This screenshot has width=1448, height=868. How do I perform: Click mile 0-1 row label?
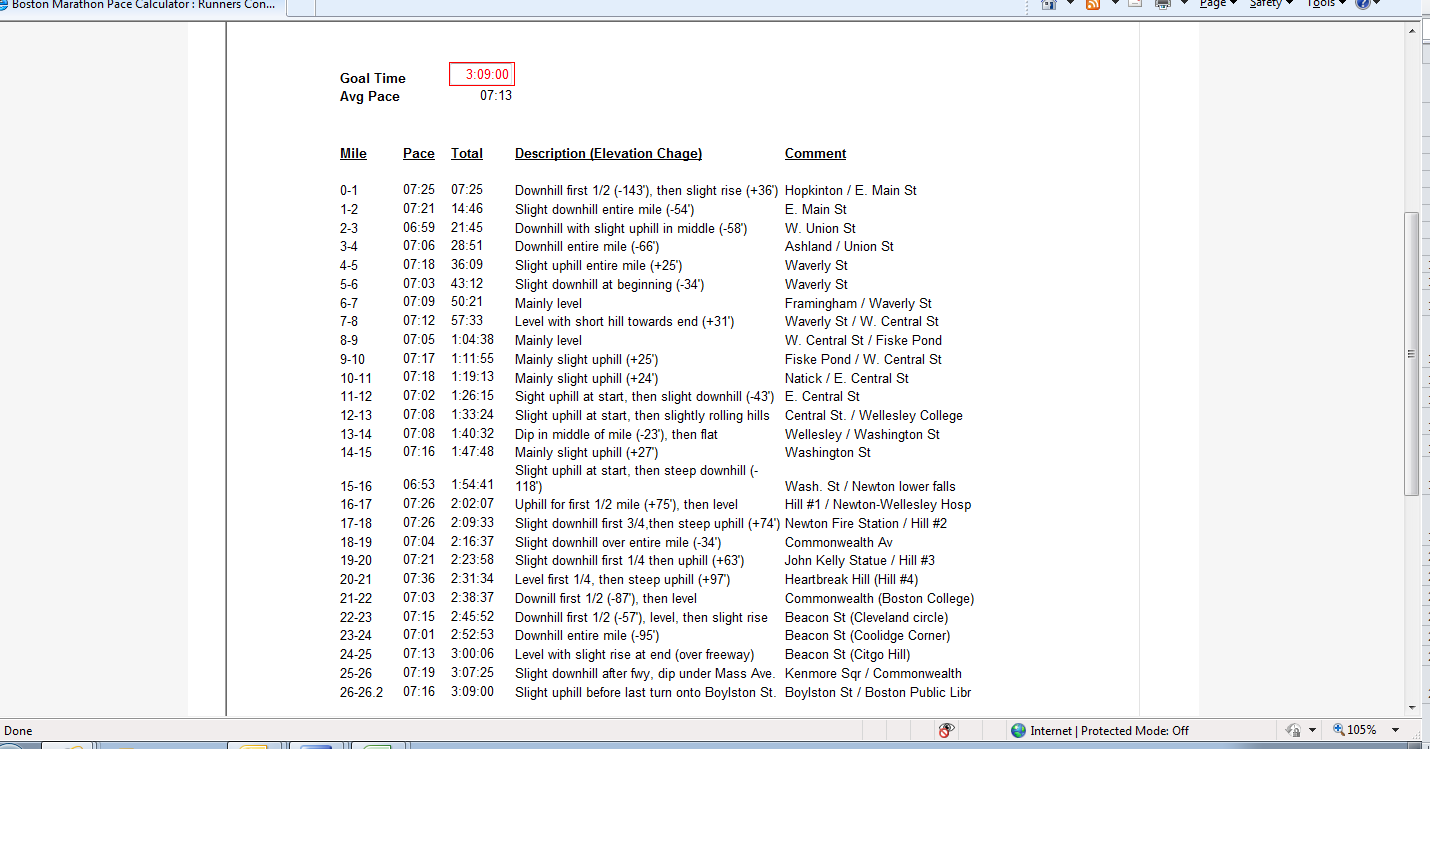click(x=349, y=190)
